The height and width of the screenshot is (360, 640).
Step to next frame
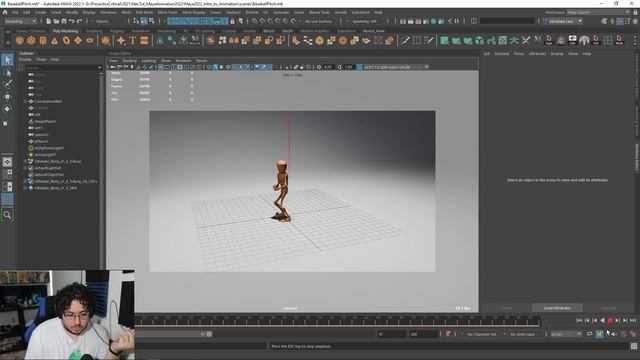pyautogui.click(x=618, y=321)
